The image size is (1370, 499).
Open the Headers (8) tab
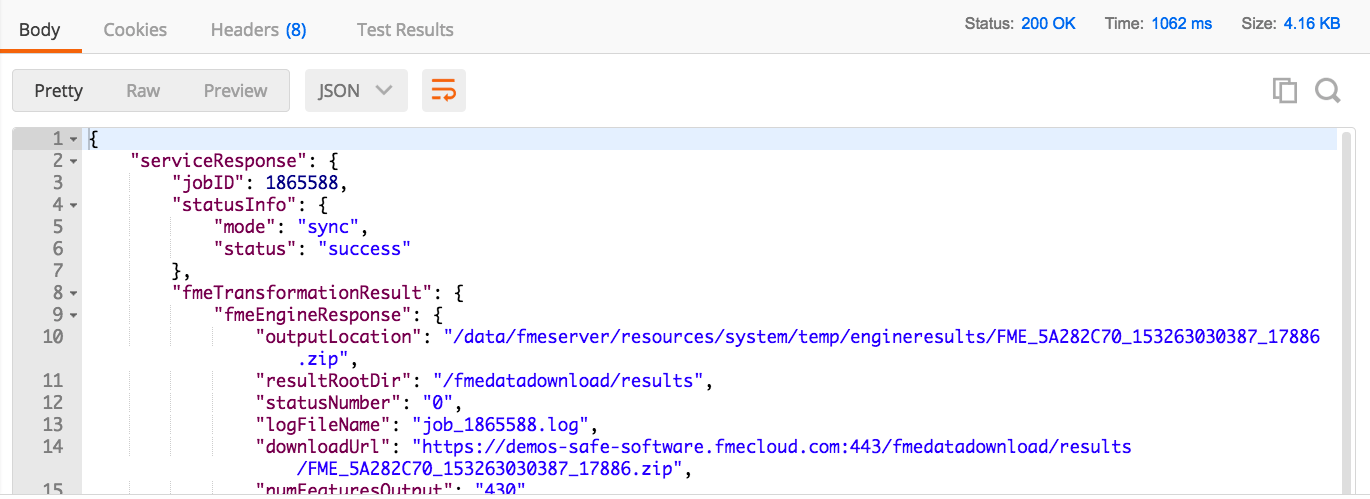pos(258,30)
